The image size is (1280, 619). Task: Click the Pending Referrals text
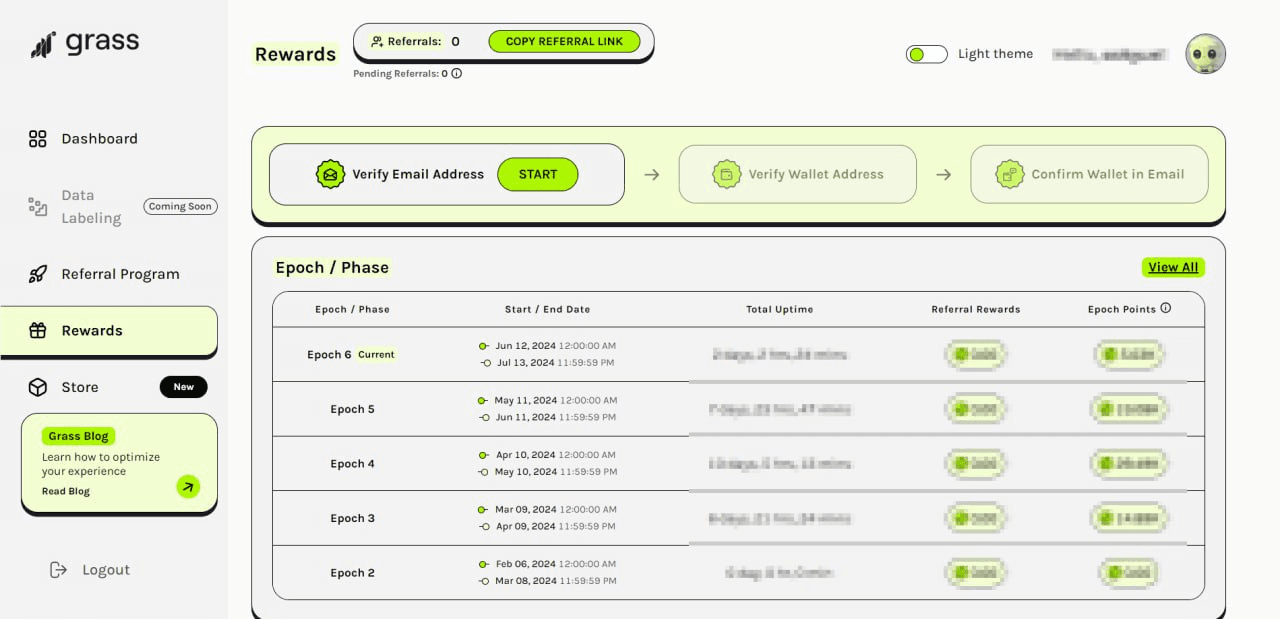tap(400, 74)
